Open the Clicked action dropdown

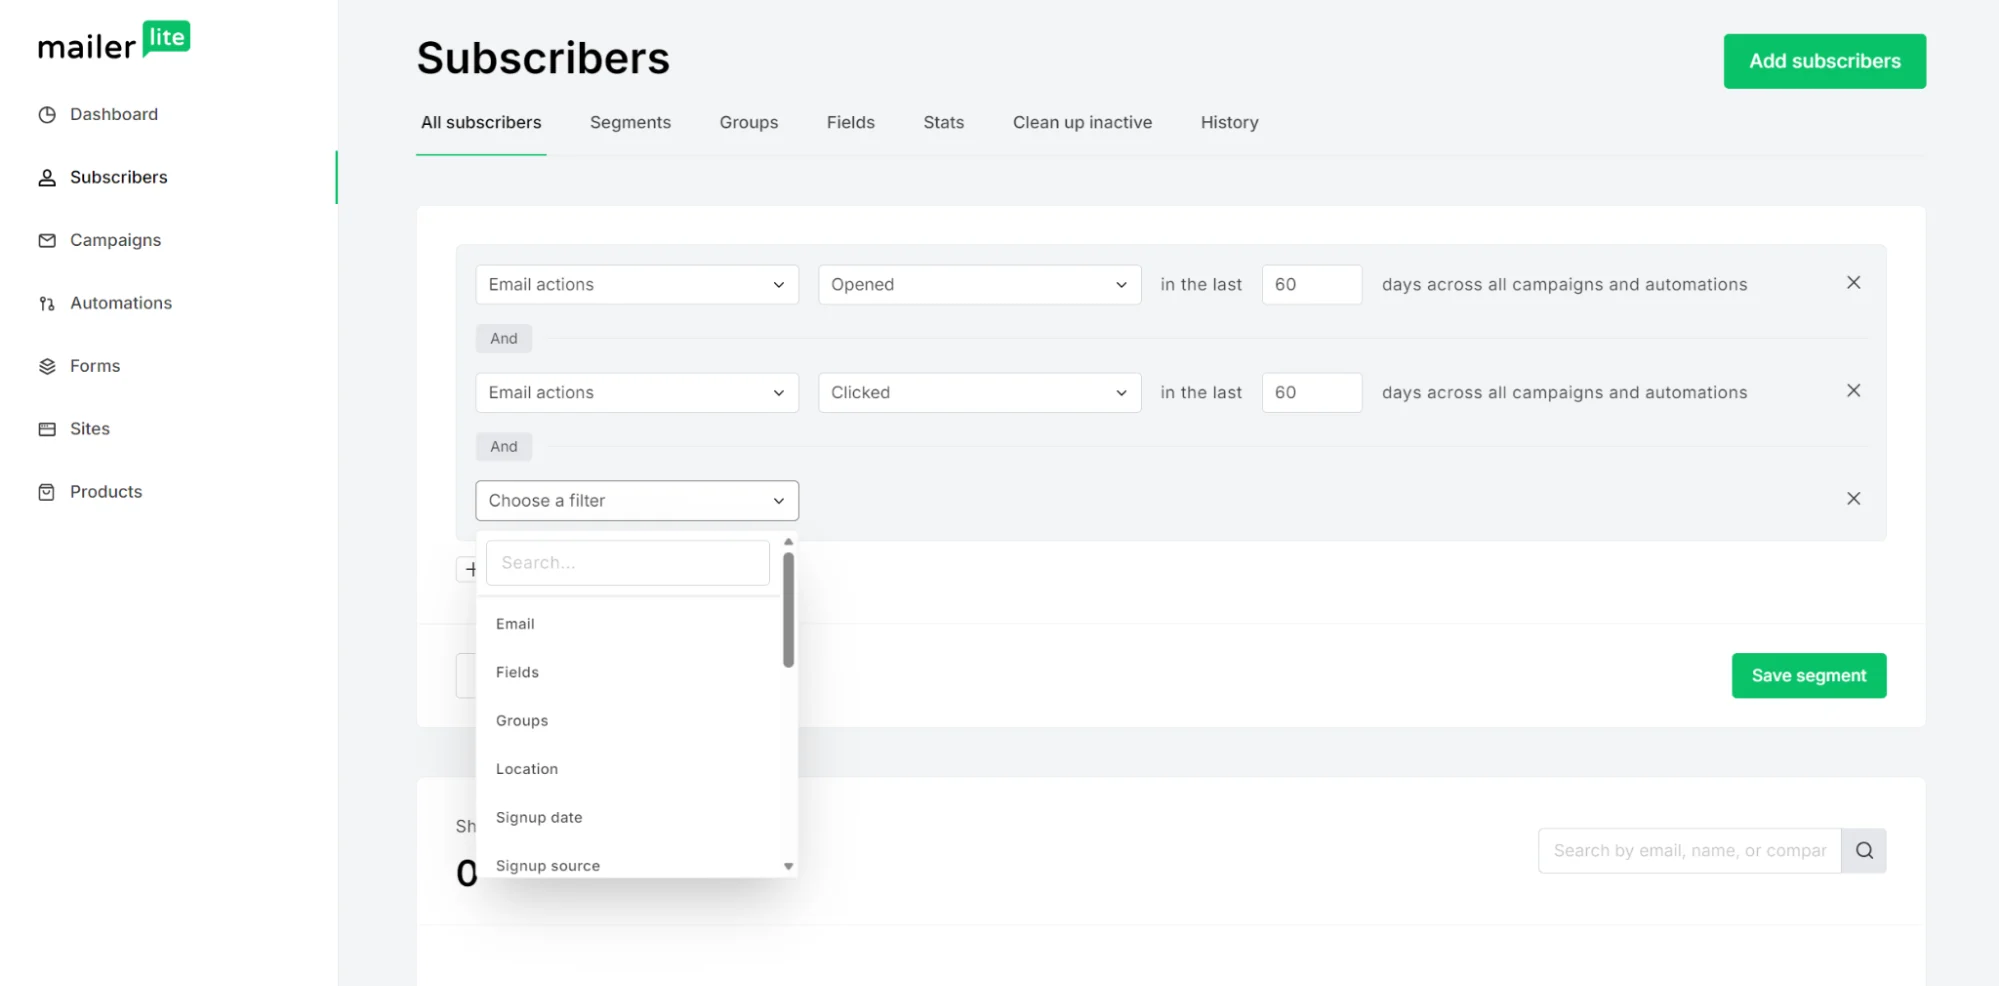(979, 392)
